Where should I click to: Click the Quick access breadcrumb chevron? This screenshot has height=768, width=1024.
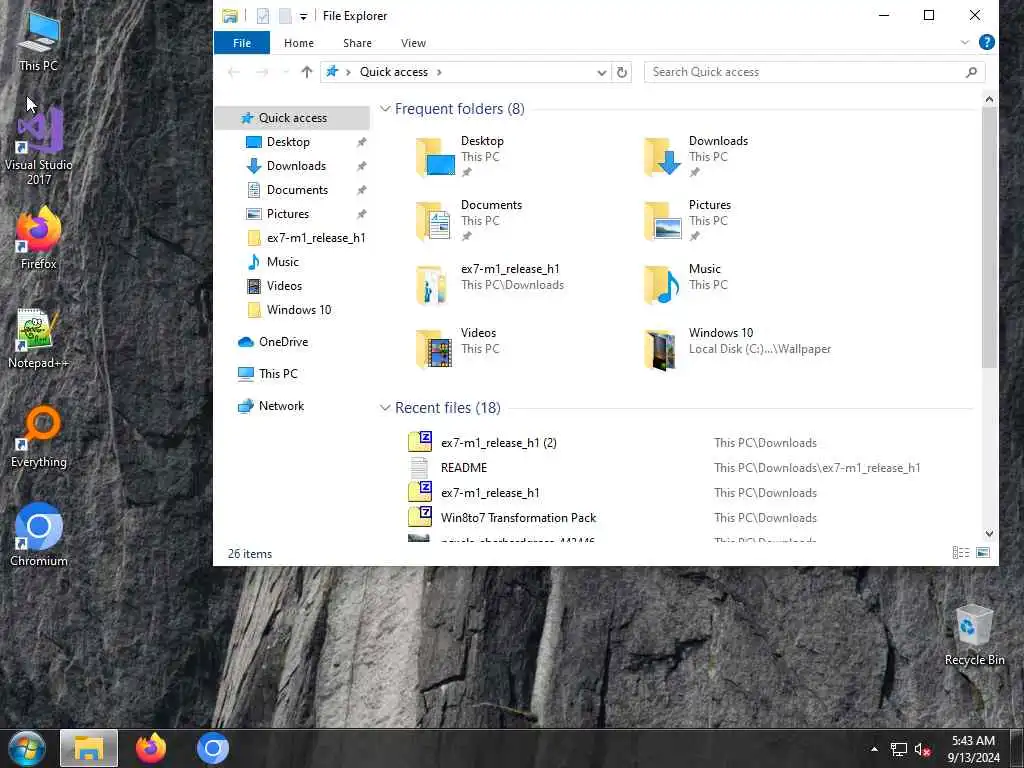click(x=439, y=72)
